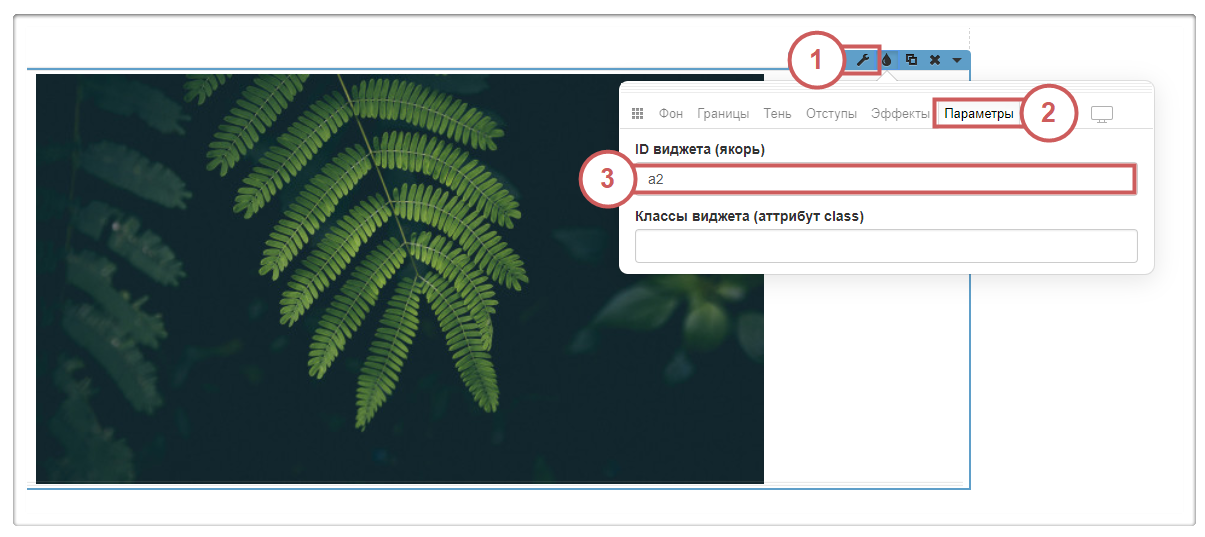Image resolution: width=1205 pixels, height=537 pixels.
Task: Click the numbered marker 2 circle
Action: 1048,112
